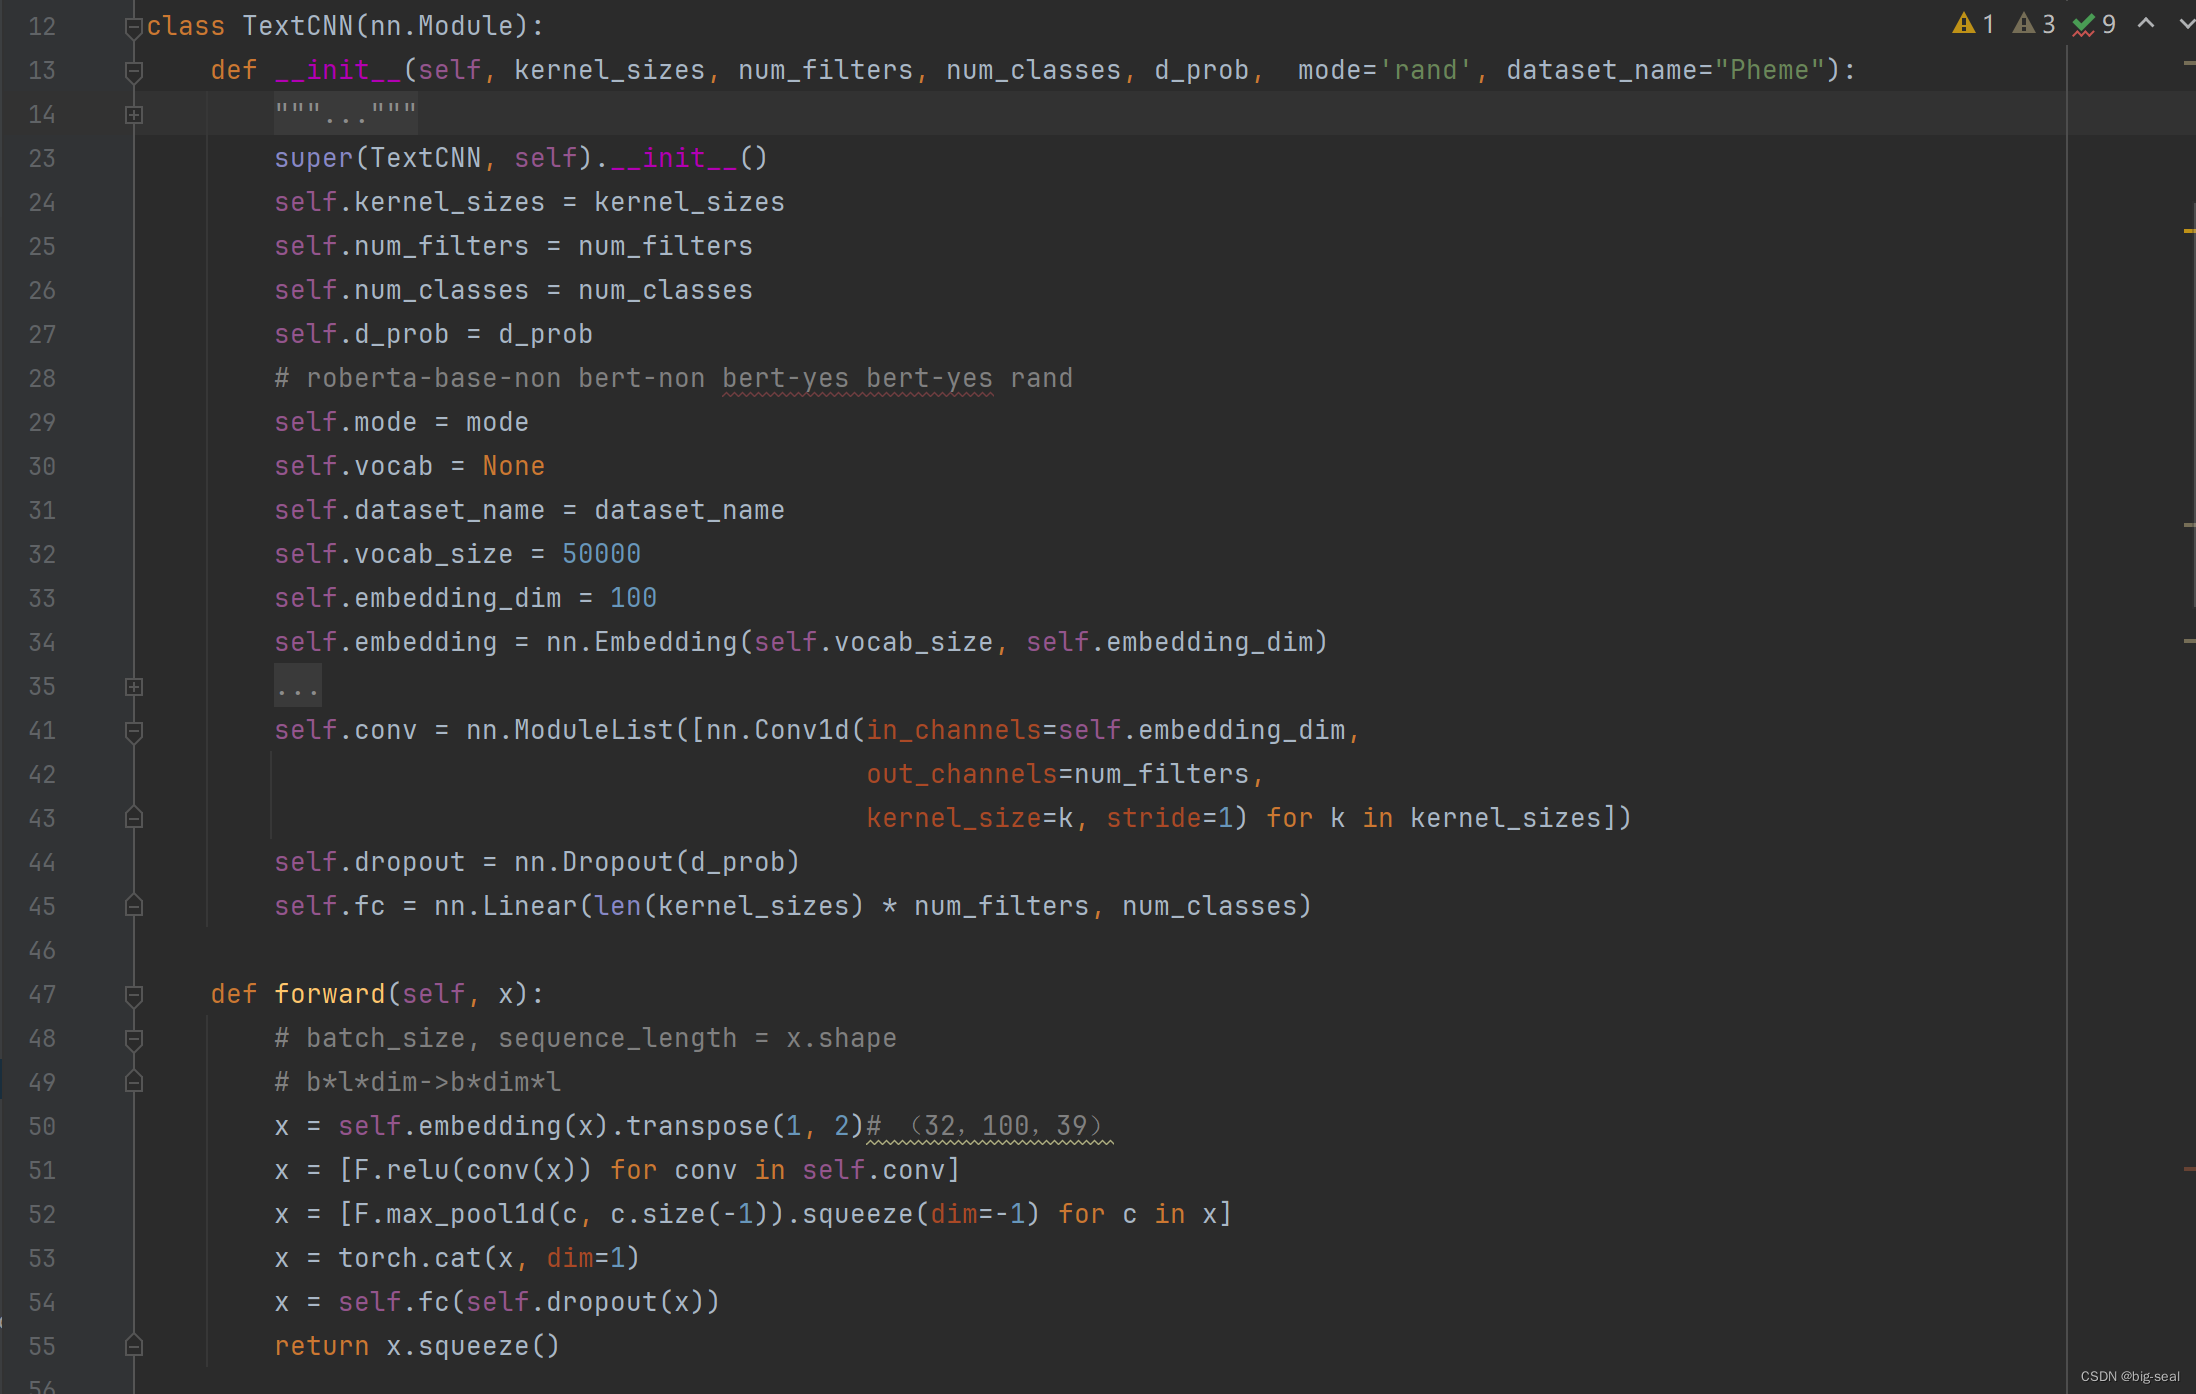
Task: Click the folded ellipsis placeholder on line 35
Action: (x=297, y=687)
